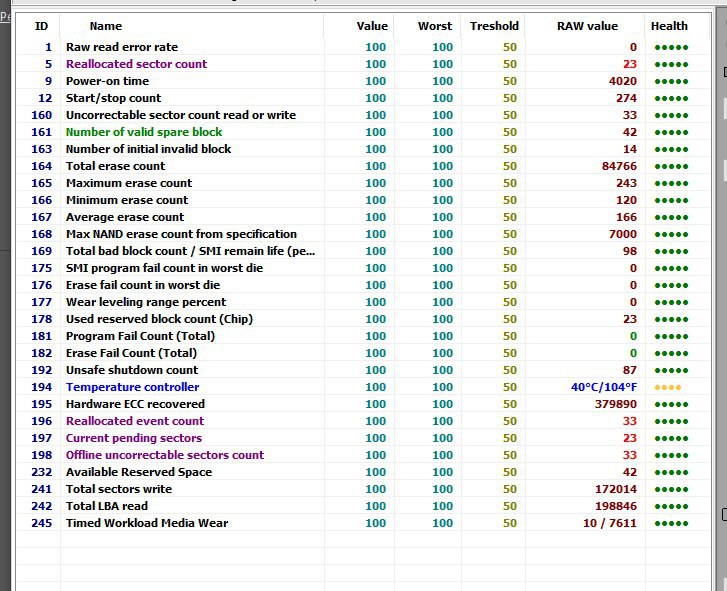Select Current pending sectors
The width and height of the screenshot is (727, 591).
pos(363,438)
